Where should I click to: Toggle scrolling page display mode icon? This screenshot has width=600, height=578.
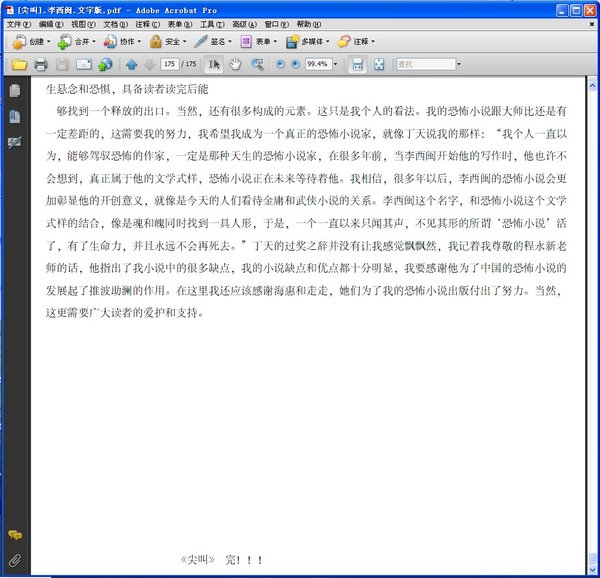357,64
